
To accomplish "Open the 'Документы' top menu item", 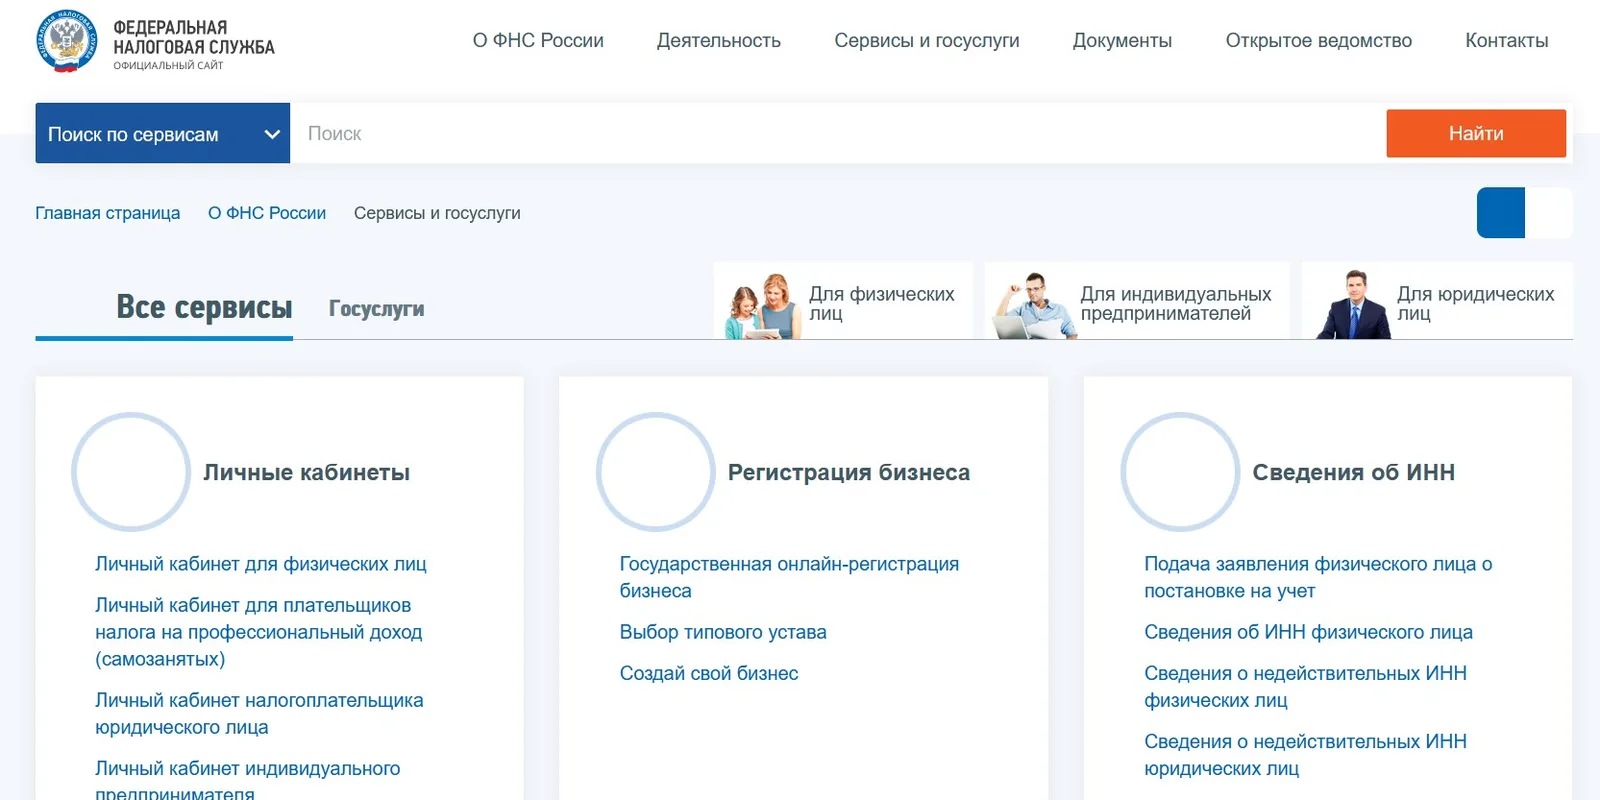I will [1122, 41].
